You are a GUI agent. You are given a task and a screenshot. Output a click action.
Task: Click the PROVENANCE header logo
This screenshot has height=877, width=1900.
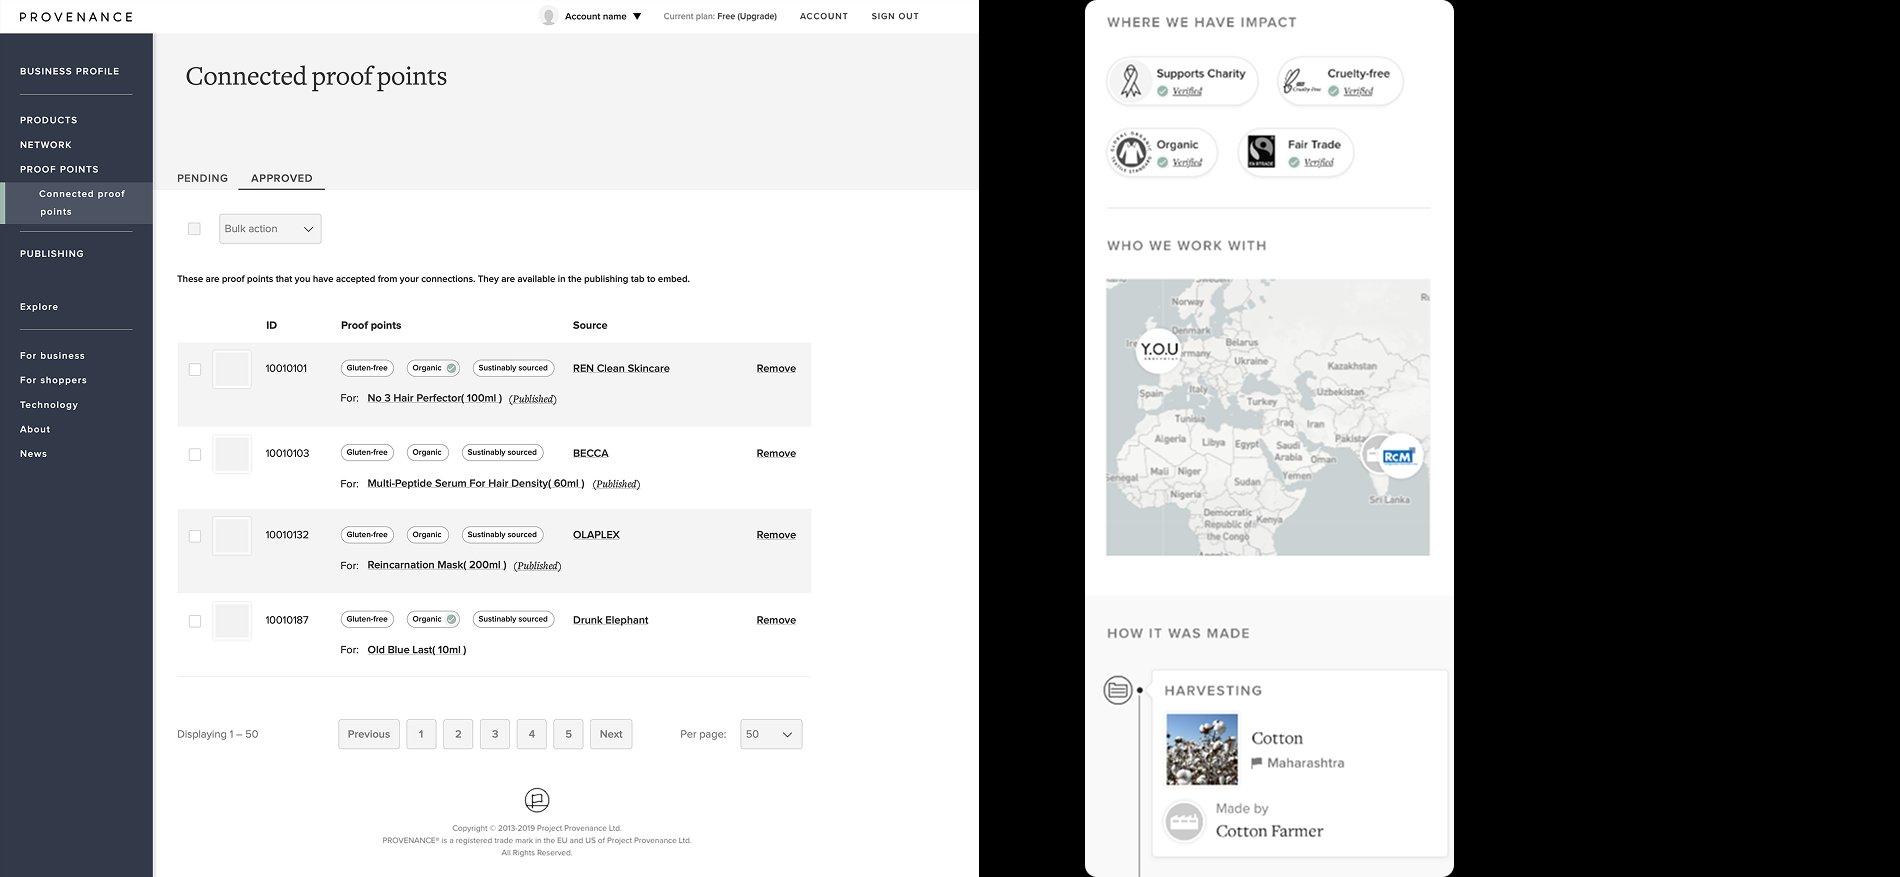point(76,17)
